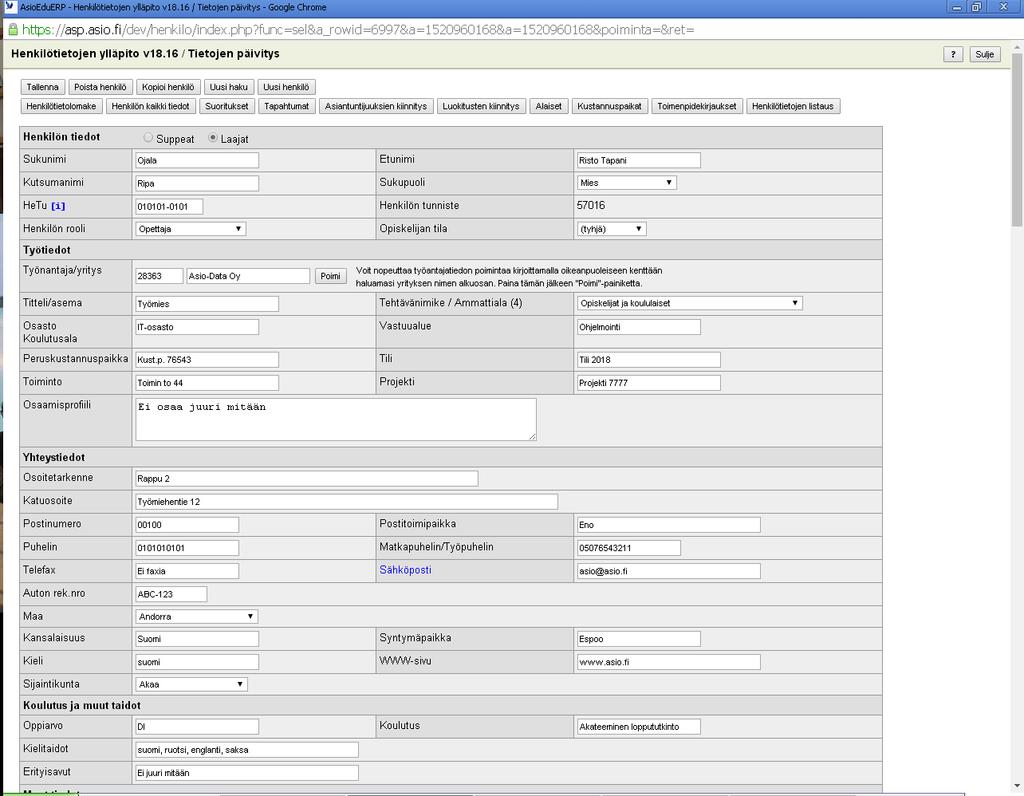Open the Sukupuoli dropdown
The image size is (1024, 796).
pos(626,183)
